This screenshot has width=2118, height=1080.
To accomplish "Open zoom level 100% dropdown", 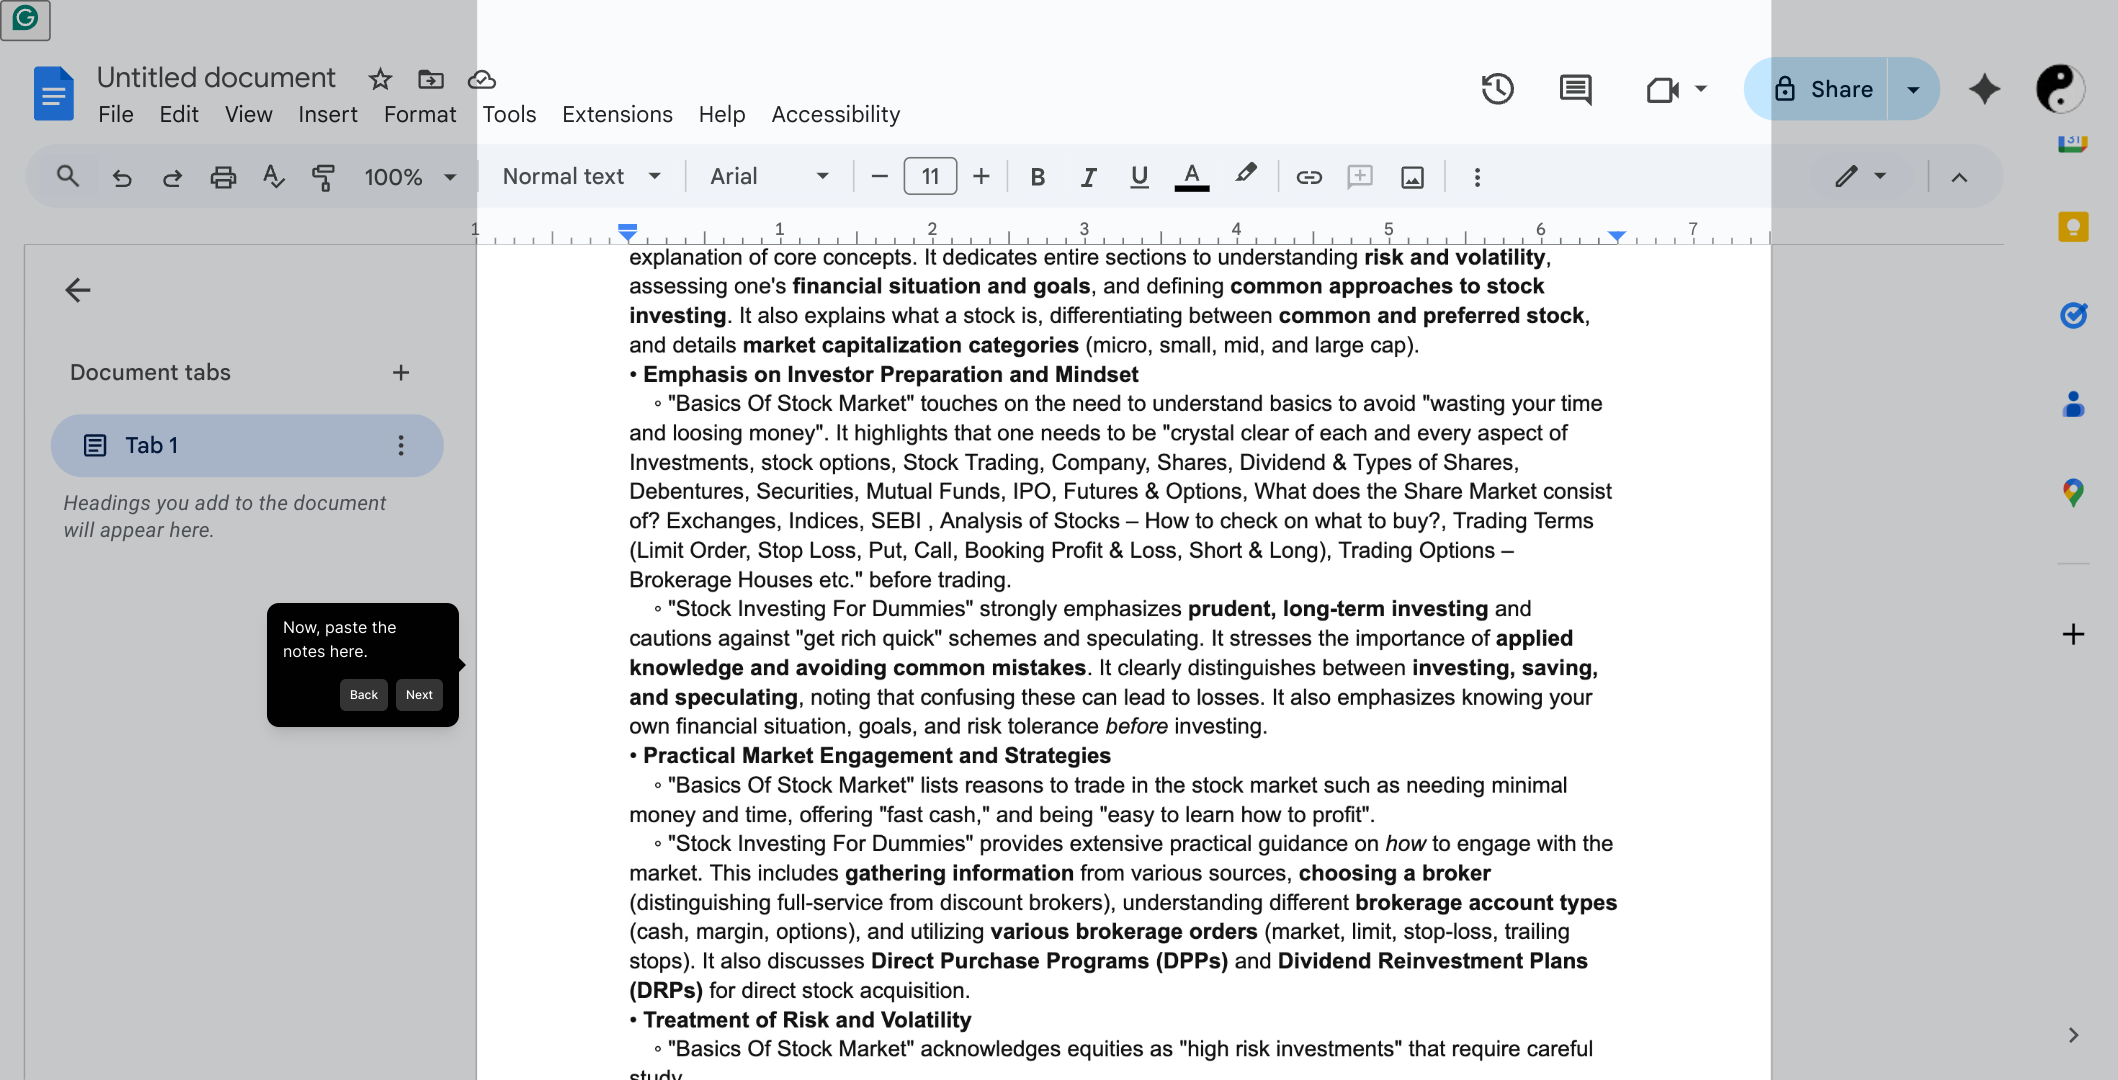I will [410, 177].
